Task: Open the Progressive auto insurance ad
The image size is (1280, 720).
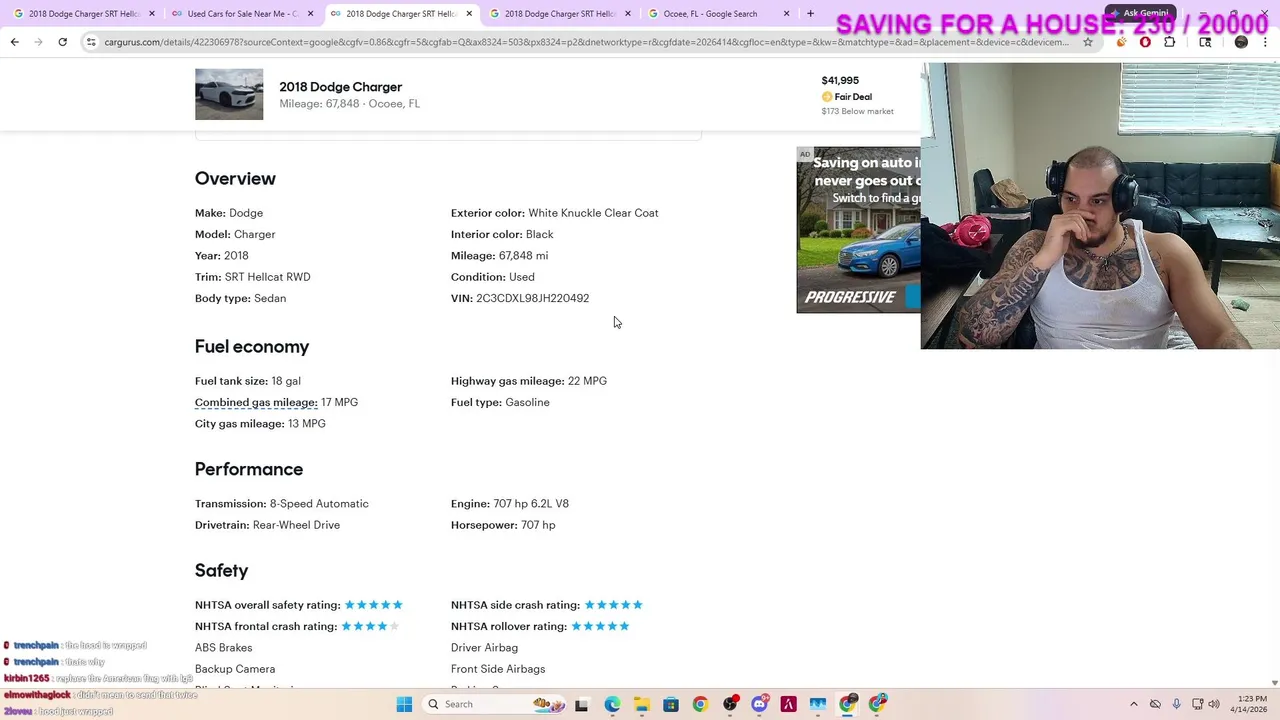Action: pos(858,230)
